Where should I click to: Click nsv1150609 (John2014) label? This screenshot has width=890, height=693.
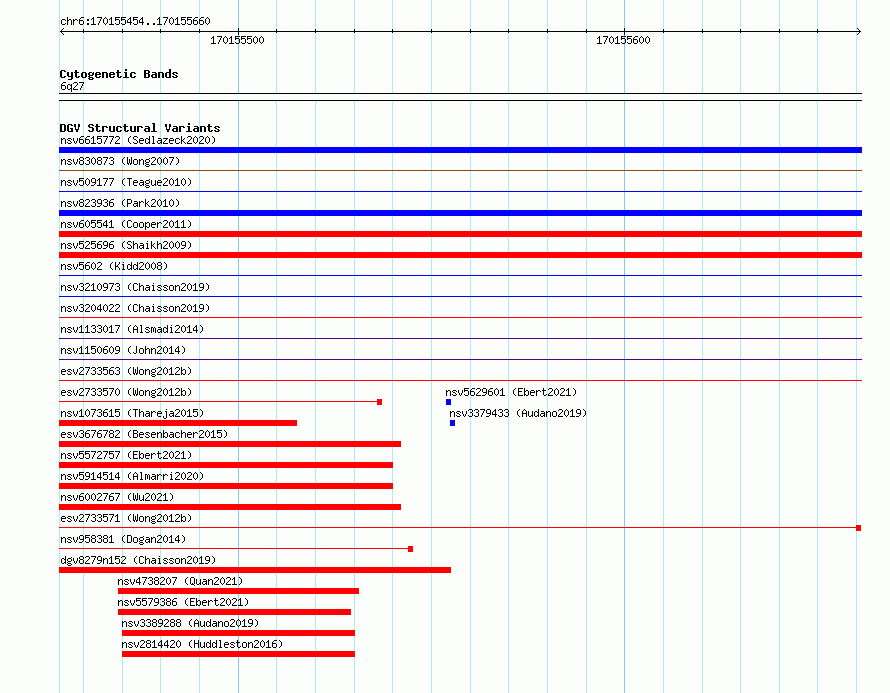point(123,350)
